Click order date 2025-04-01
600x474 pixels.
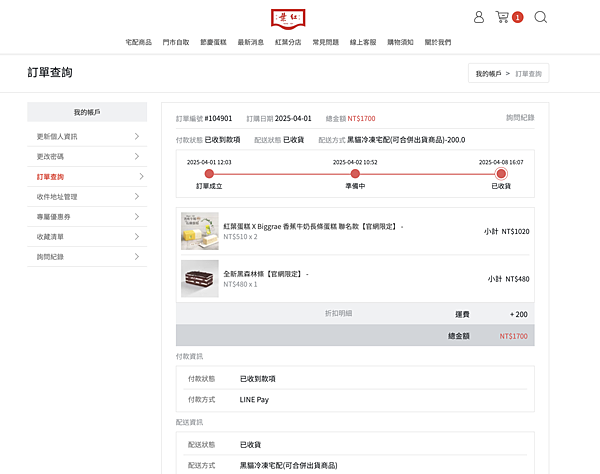pyautogui.click(x=293, y=118)
